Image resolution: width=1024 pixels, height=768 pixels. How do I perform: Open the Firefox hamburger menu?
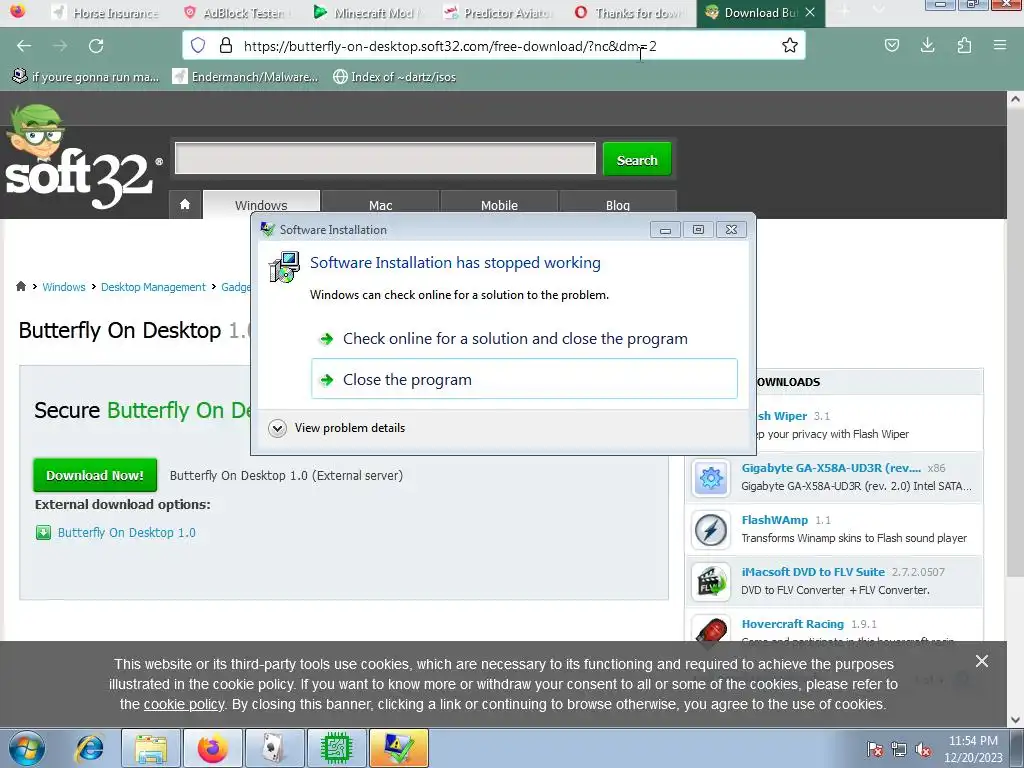(1000, 45)
